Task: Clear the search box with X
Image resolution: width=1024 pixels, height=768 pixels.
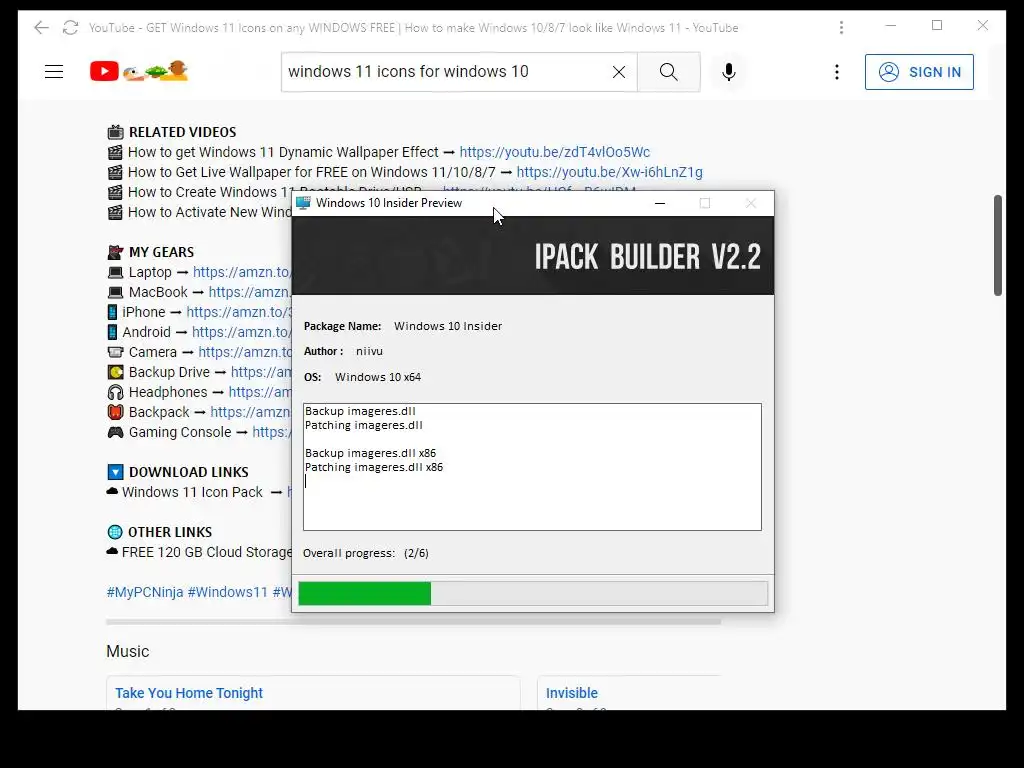Action: pos(618,72)
